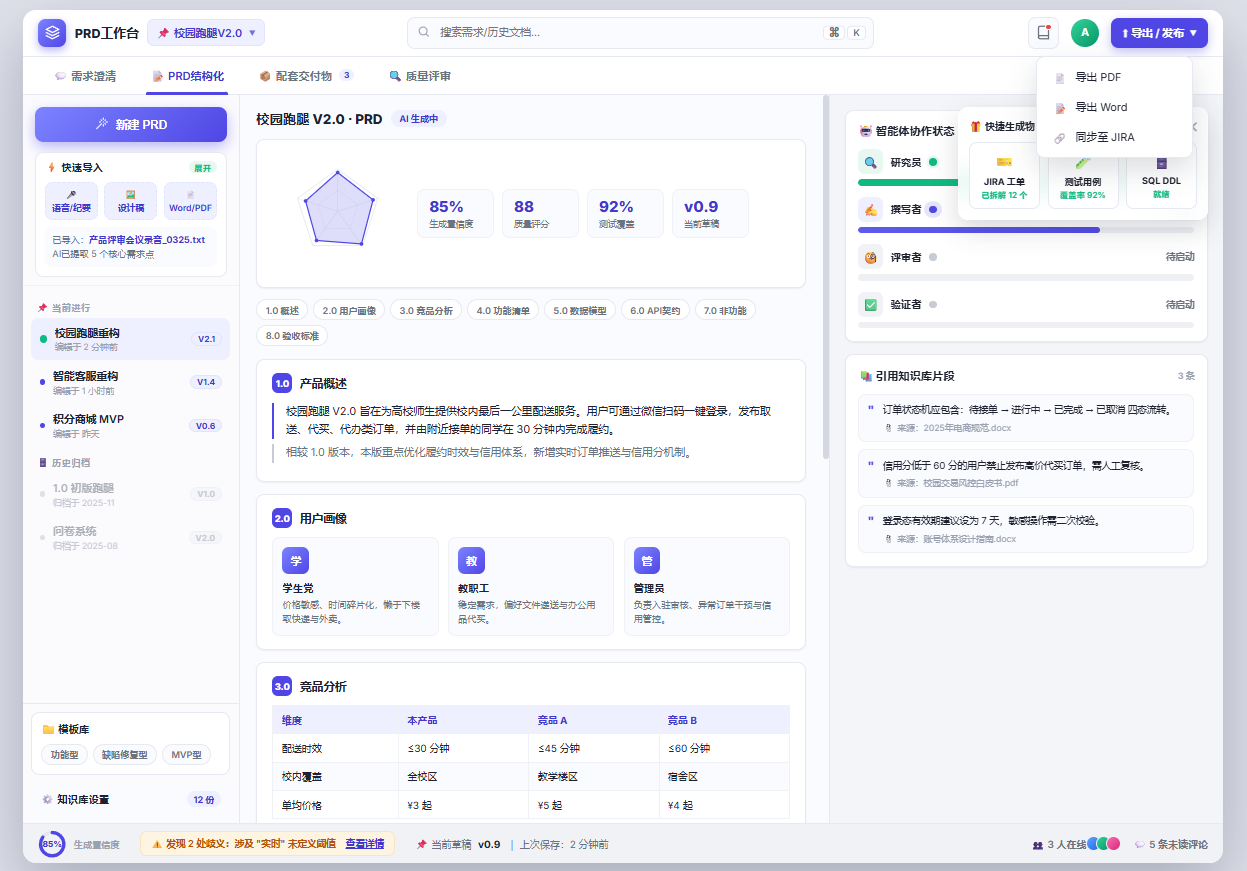Image resolution: width=1247 pixels, height=871 pixels.
Task: Click the radar chart thumbnail
Action: click(338, 209)
